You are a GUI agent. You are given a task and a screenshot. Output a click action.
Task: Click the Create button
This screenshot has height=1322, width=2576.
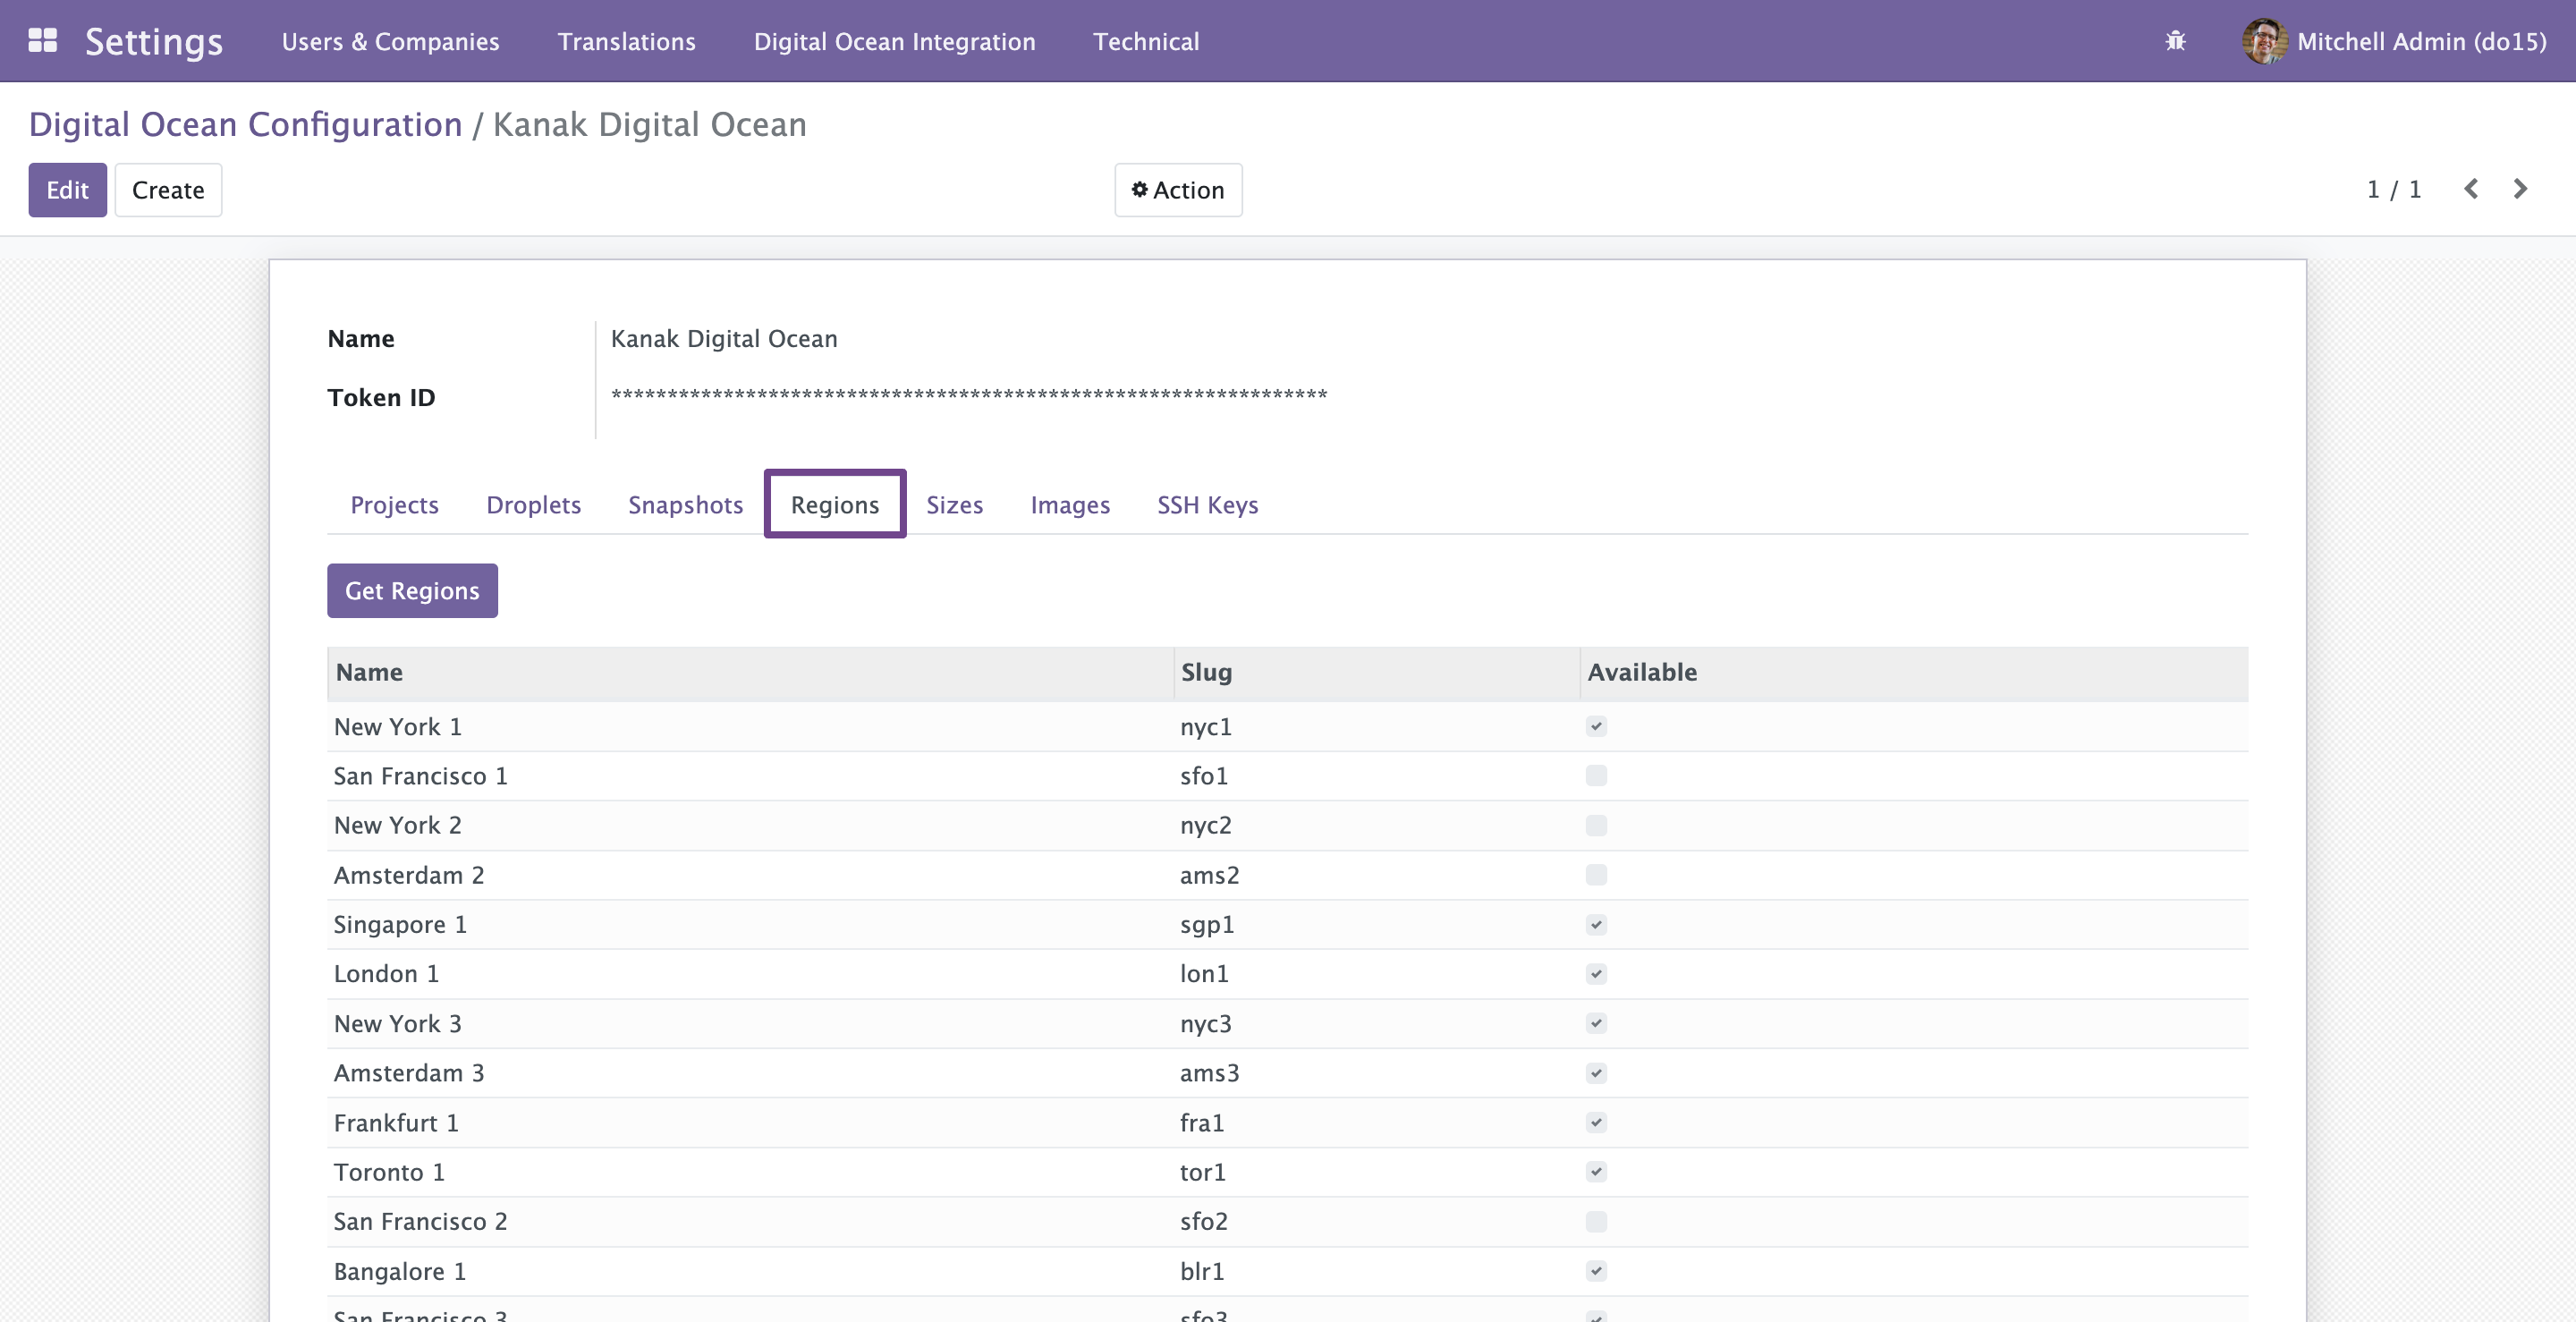coord(168,190)
